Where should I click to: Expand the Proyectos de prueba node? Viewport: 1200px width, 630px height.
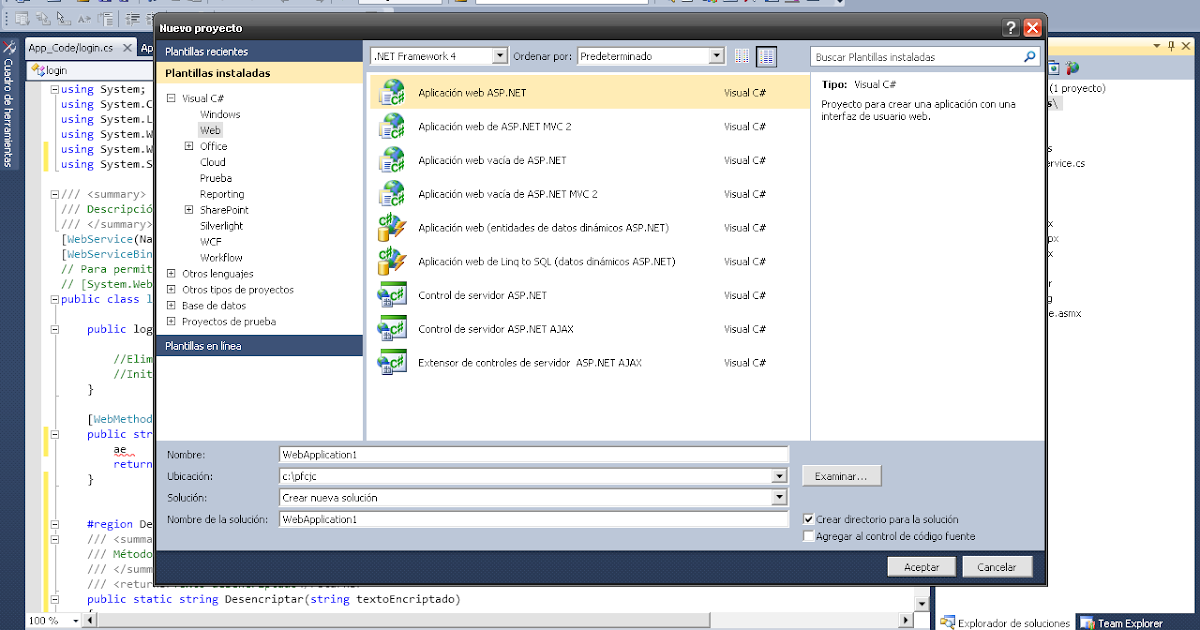pos(172,321)
